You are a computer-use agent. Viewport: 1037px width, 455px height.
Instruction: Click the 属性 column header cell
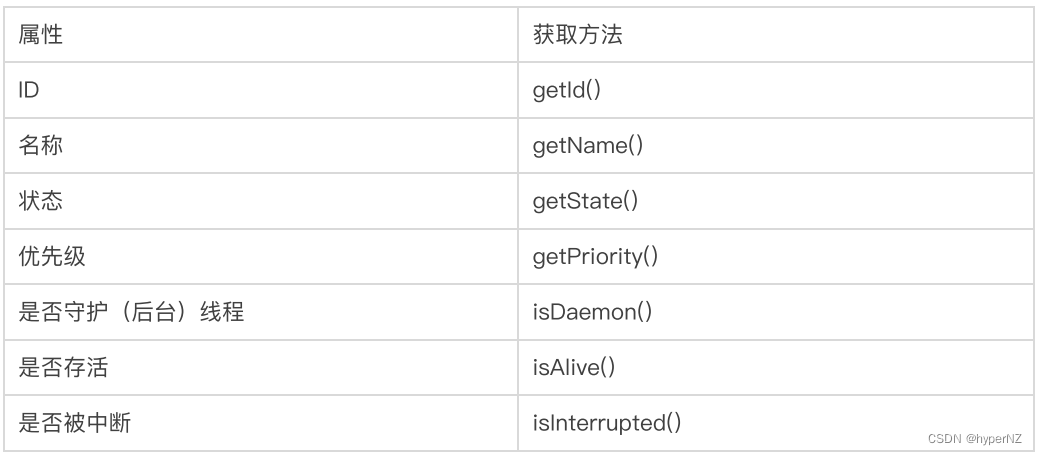pyautogui.click(x=41, y=35)
